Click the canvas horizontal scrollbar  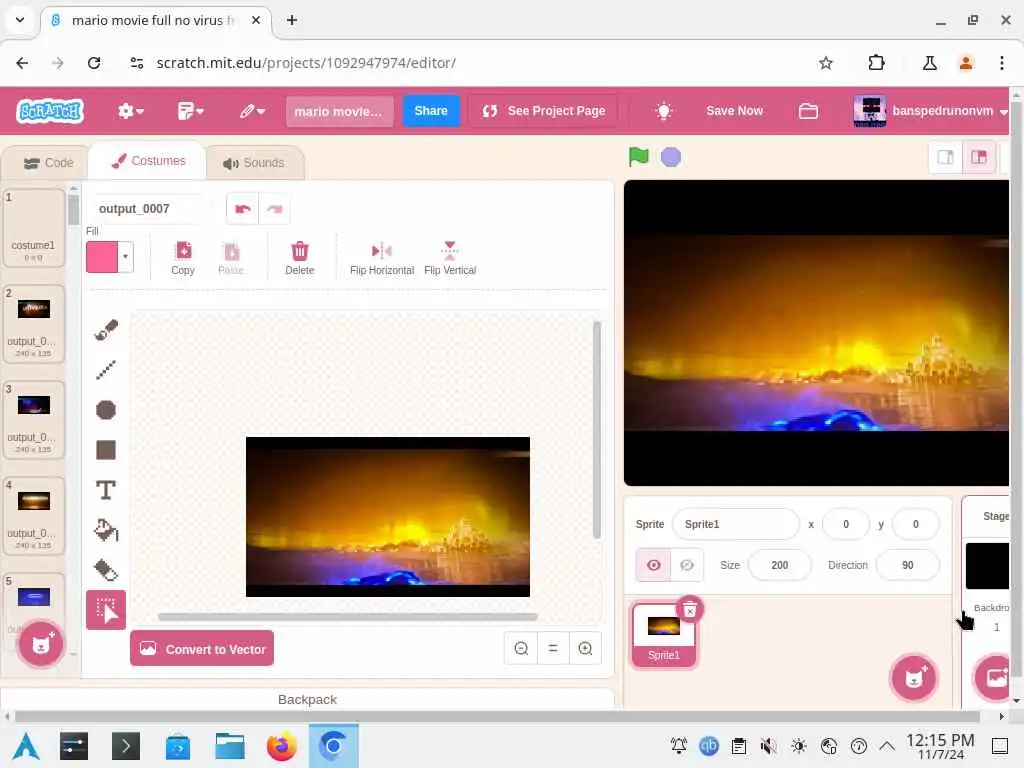347,616
